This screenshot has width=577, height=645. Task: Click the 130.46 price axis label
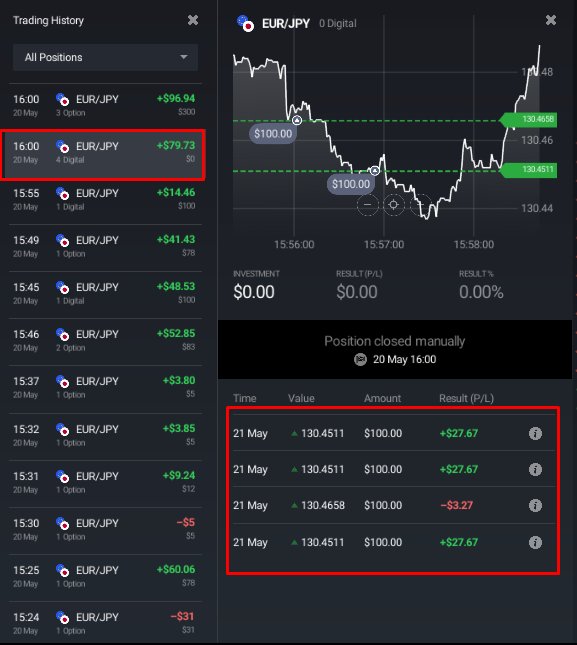(537, 140)
